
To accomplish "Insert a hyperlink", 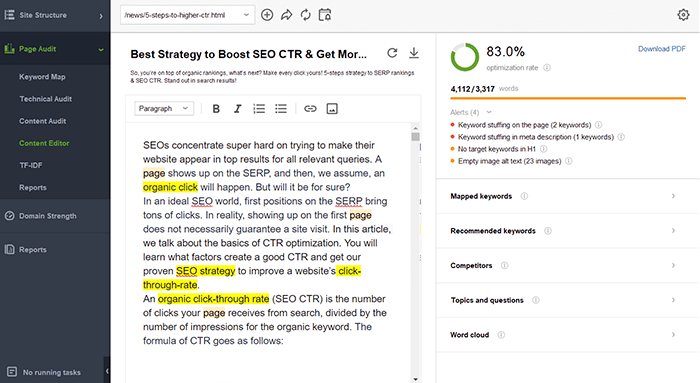I will pos(310,108).
